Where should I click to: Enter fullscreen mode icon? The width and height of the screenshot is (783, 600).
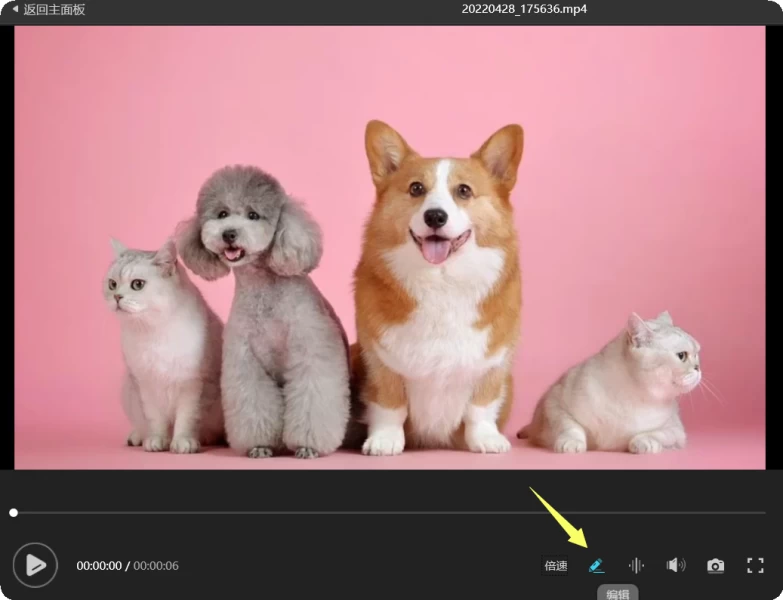755,566
